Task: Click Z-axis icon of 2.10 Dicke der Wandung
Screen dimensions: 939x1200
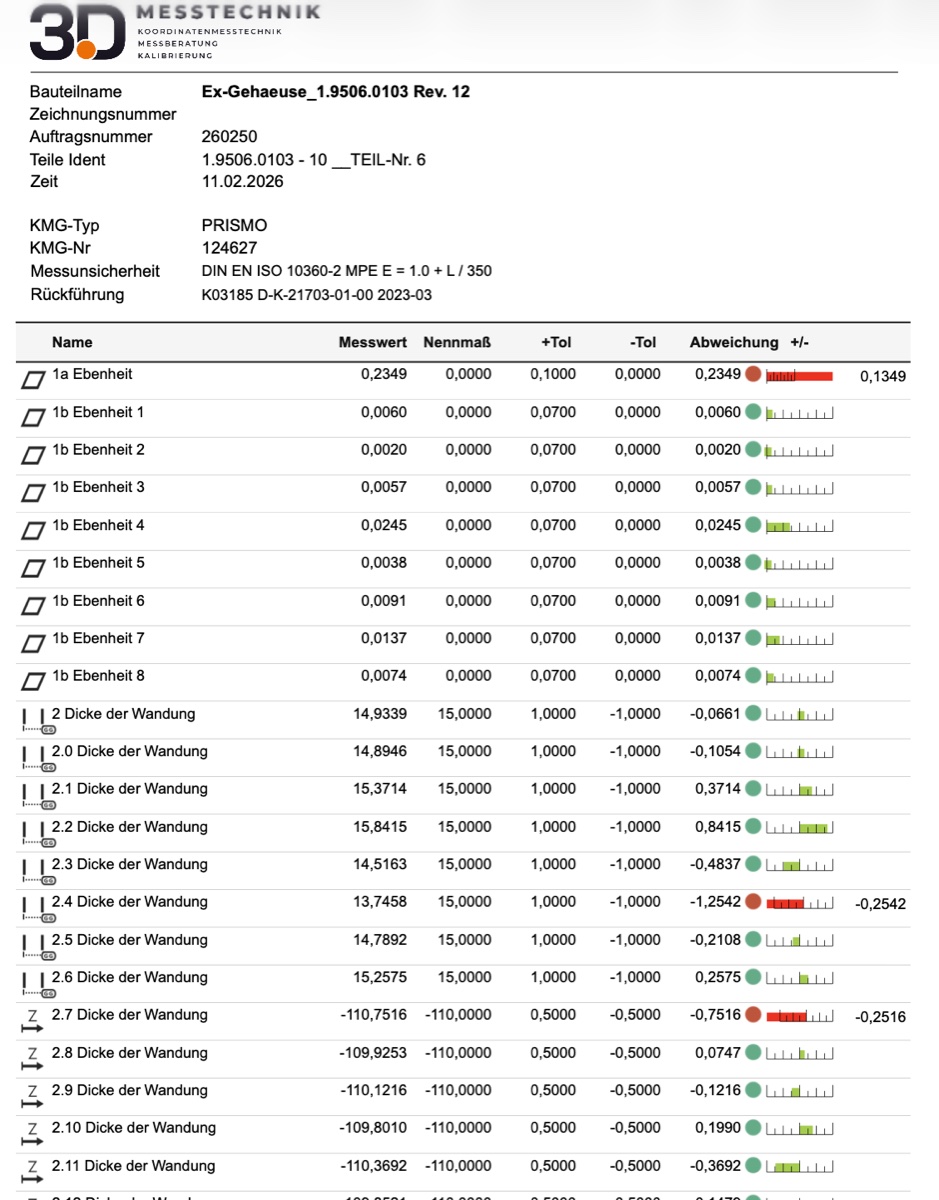Action: [33, 1136]
